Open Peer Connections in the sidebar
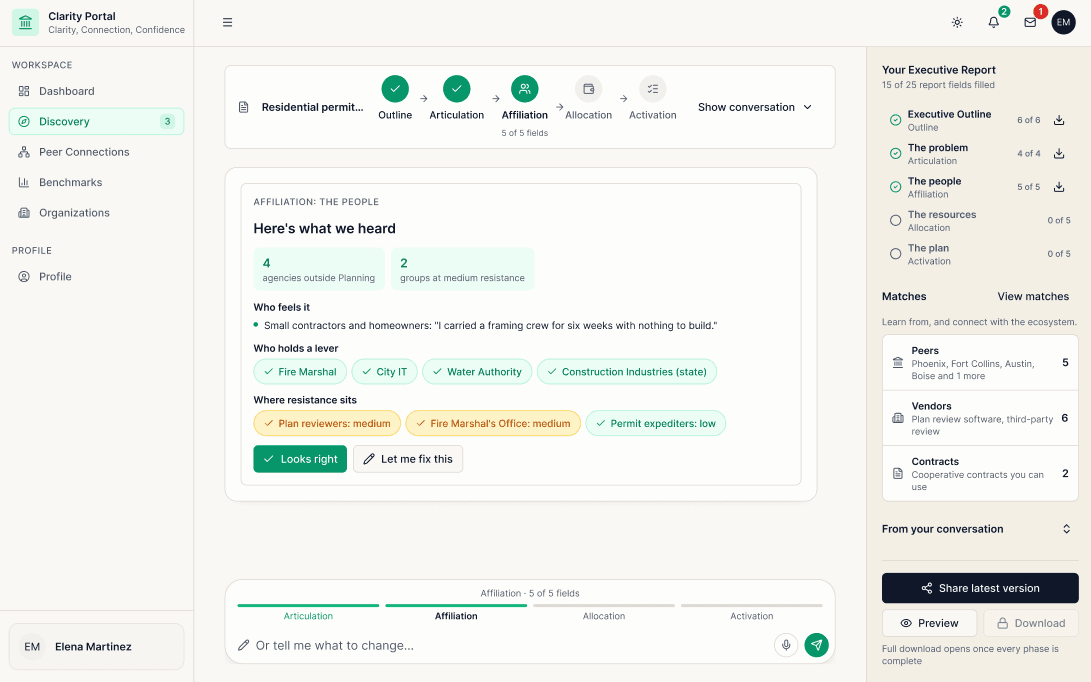 [97, 152]
